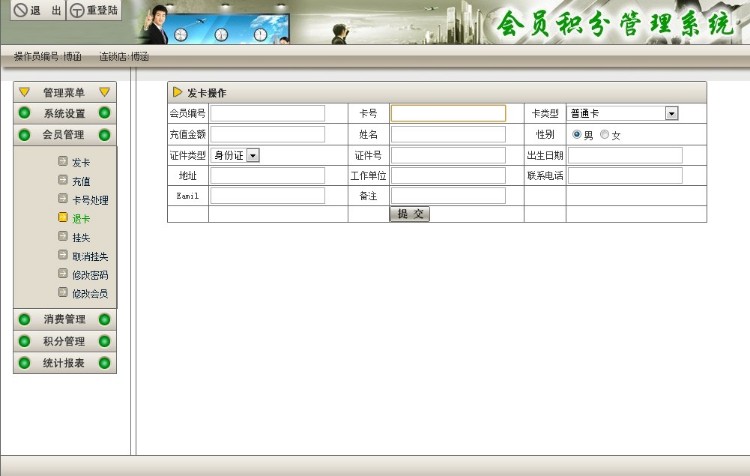Open the 卡号处理 submenu link
Screen dimensions: 750x476
tap(90, 200)
